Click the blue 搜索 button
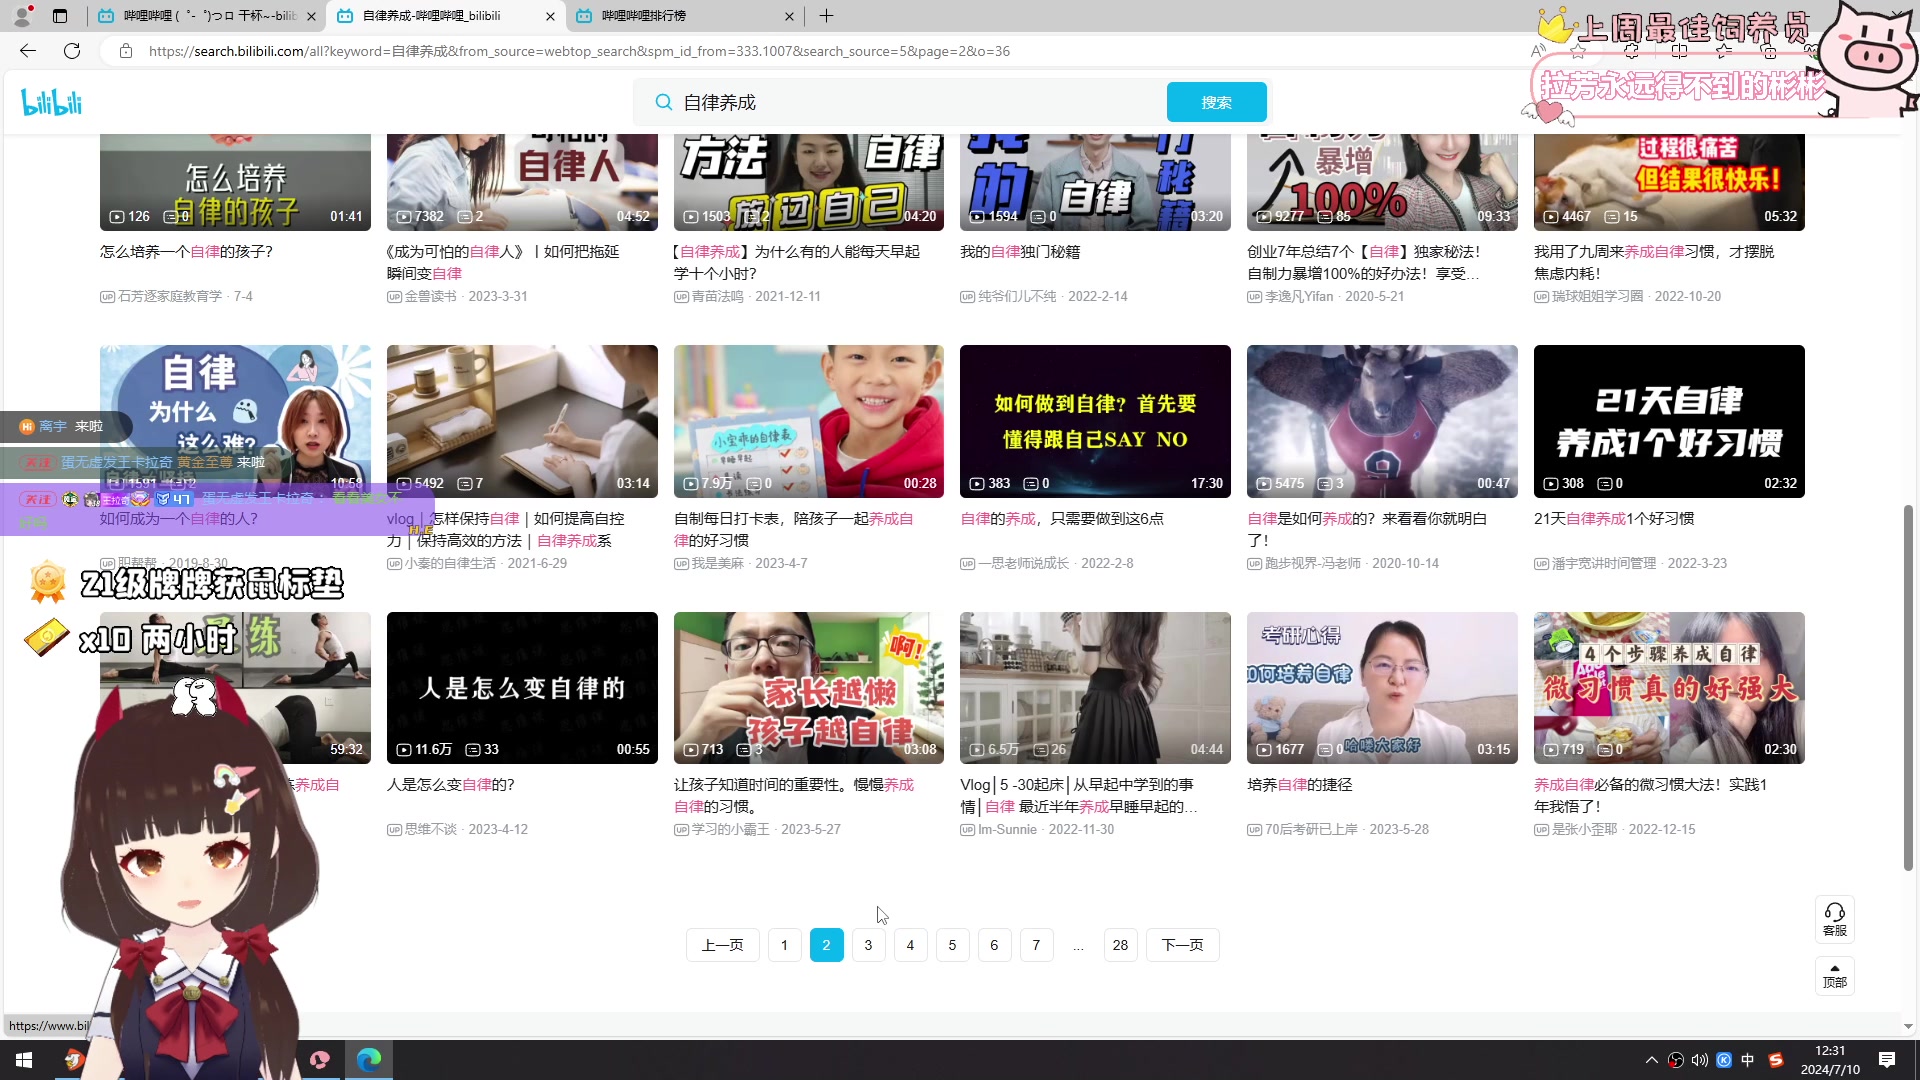The image size is (1920, 1080). coord(1216,102)
